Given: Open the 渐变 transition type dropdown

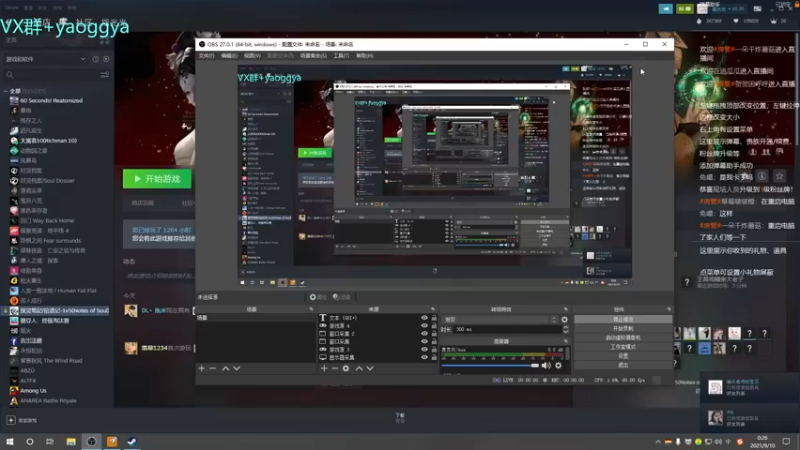Looking at the screenshot, I should (500, 320).
